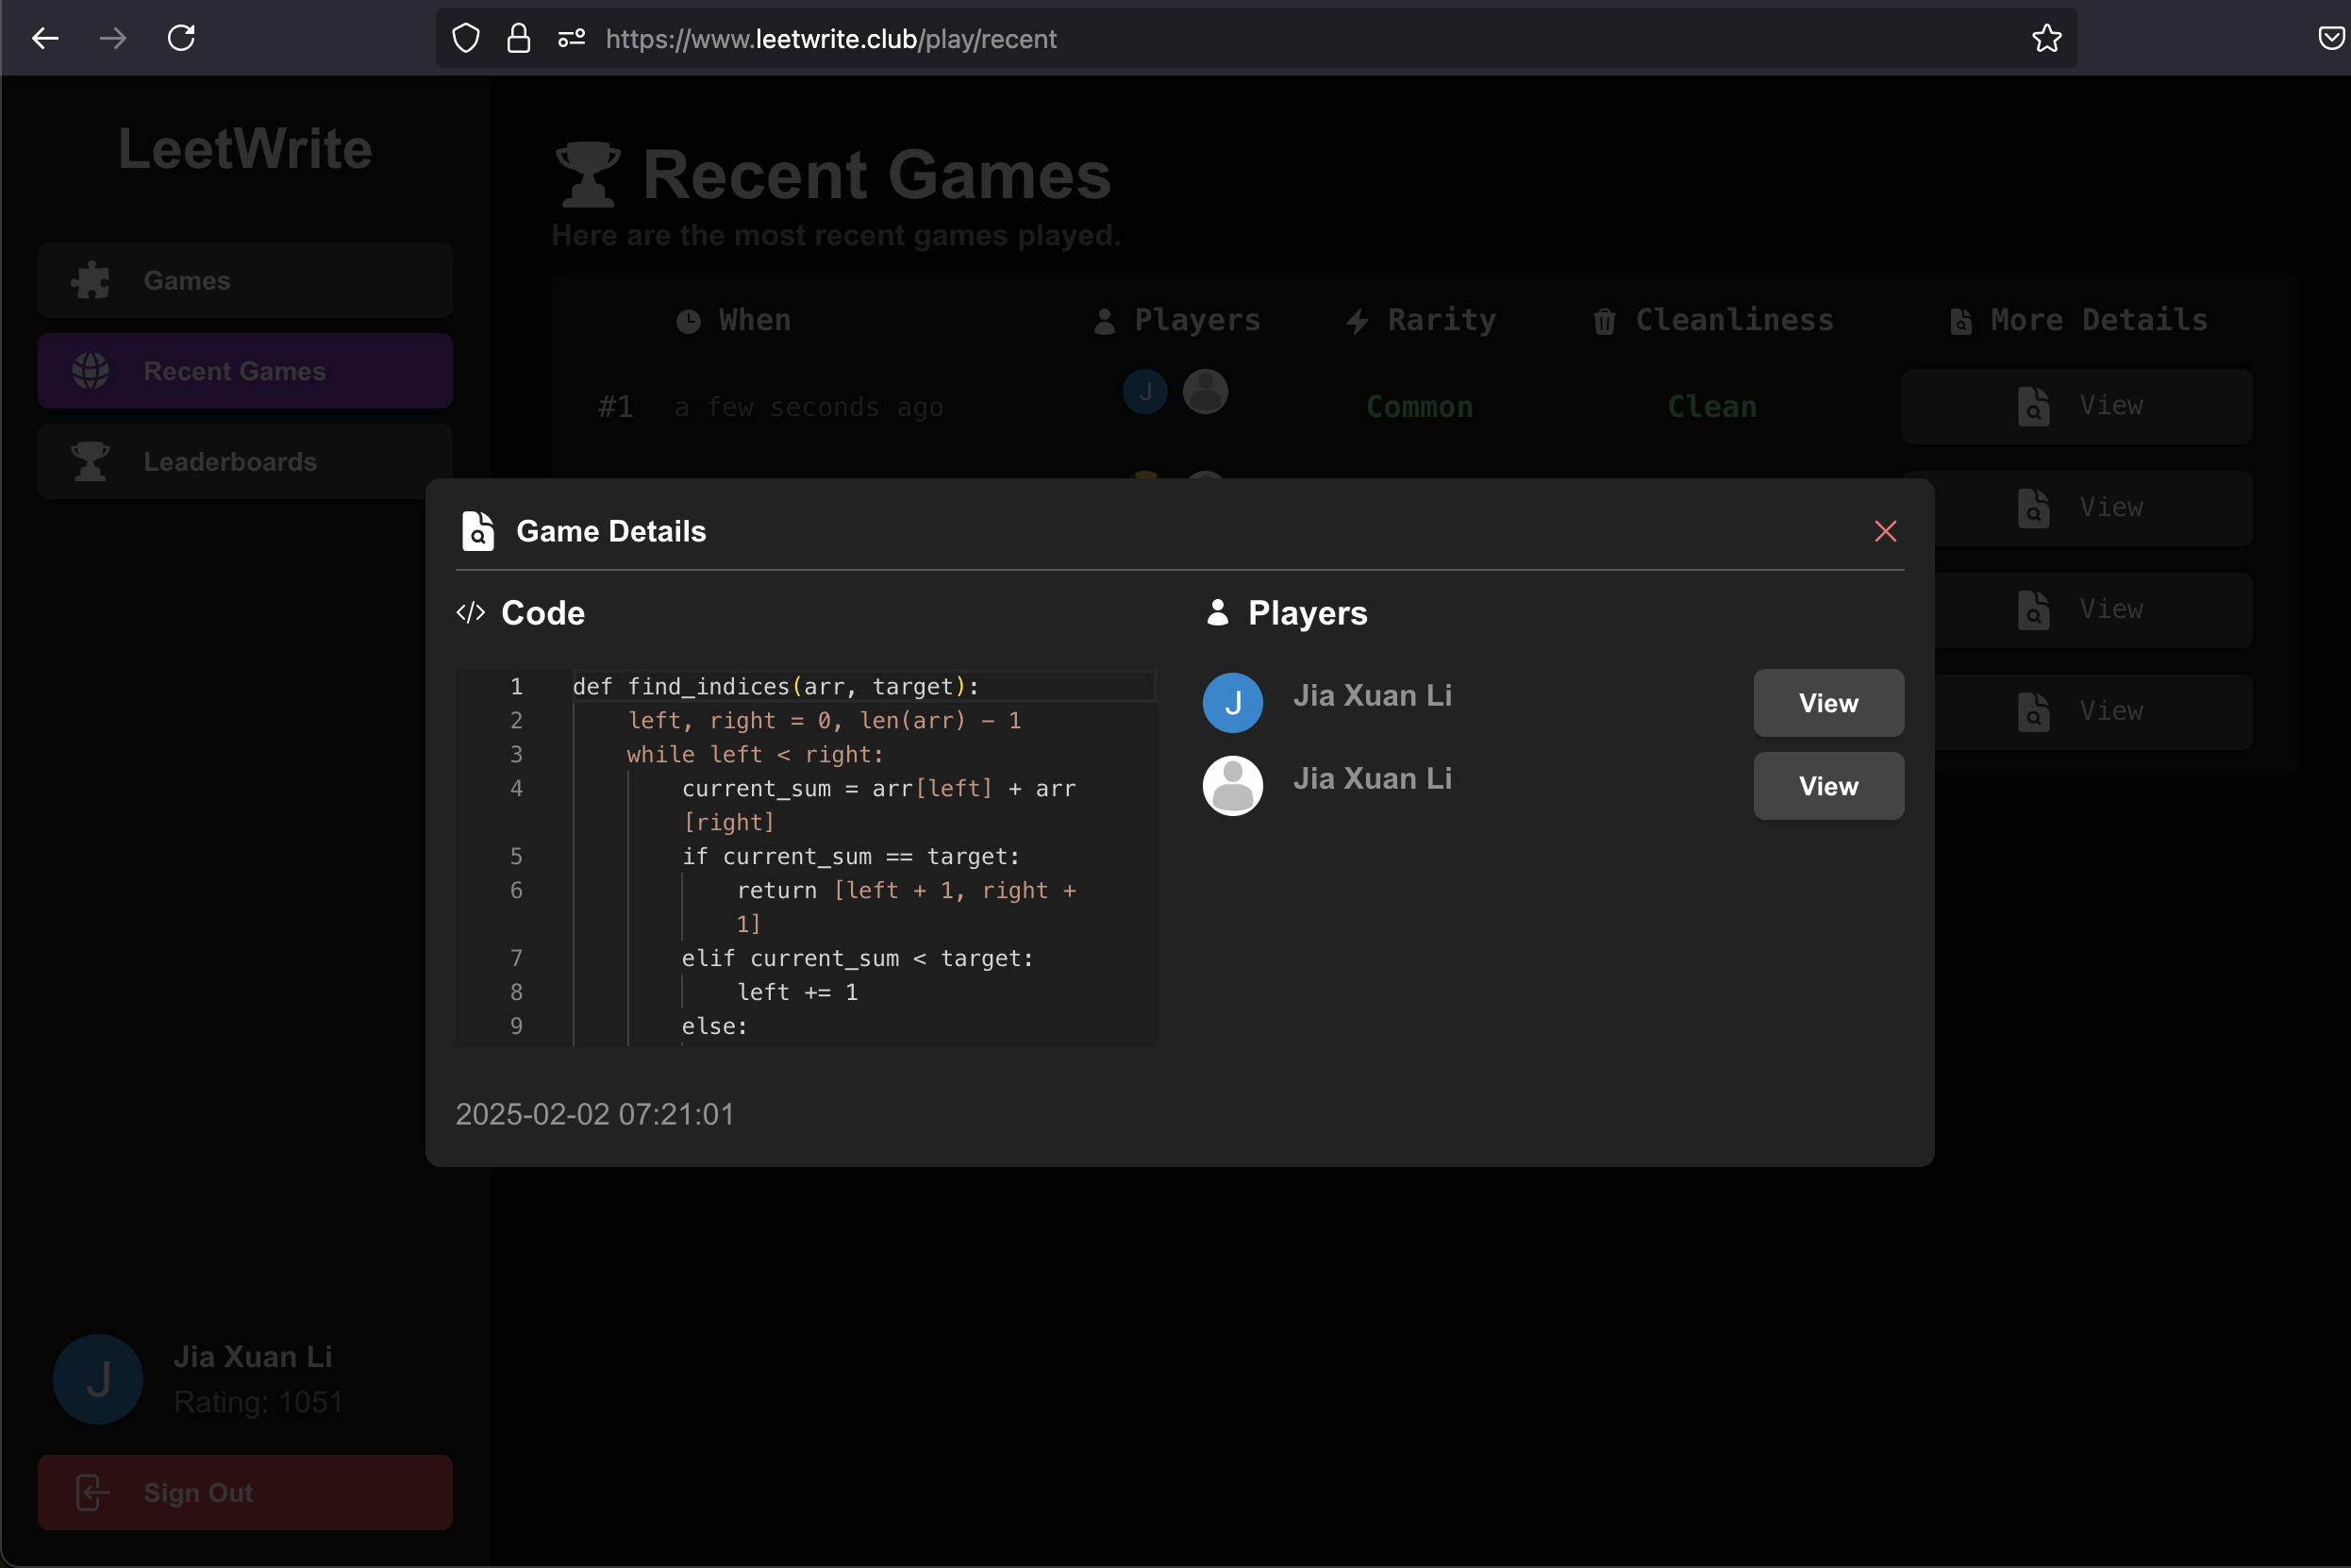The height and width of the screenshot is (1568, 2351).
Task: Open the Games sidebar item
Action: (245, 281)
